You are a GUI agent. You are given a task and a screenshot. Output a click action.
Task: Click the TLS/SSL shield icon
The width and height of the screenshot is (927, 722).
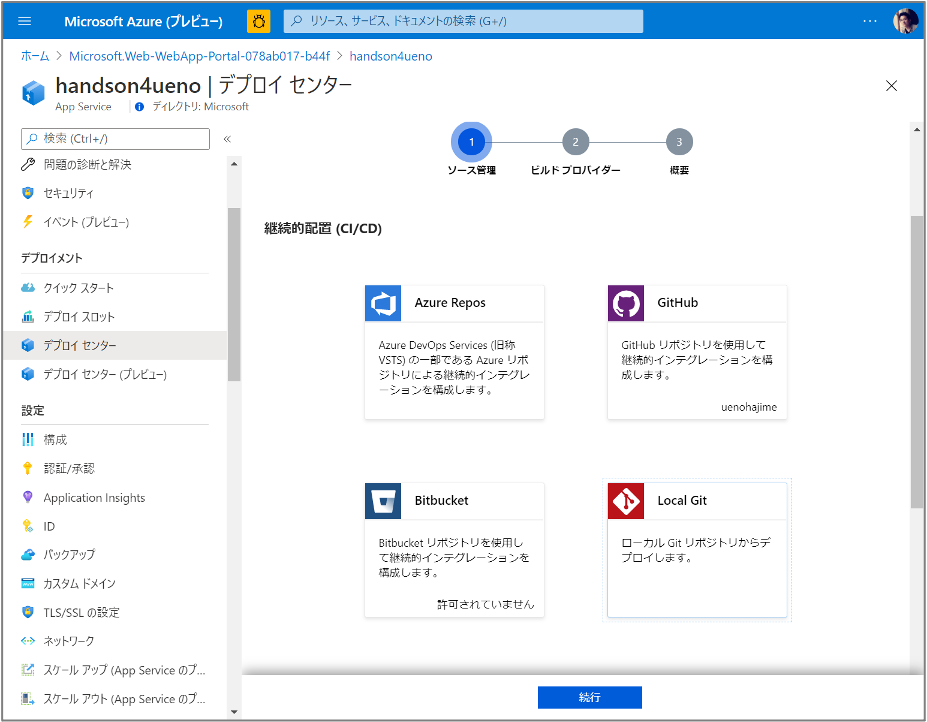[28, 612]
